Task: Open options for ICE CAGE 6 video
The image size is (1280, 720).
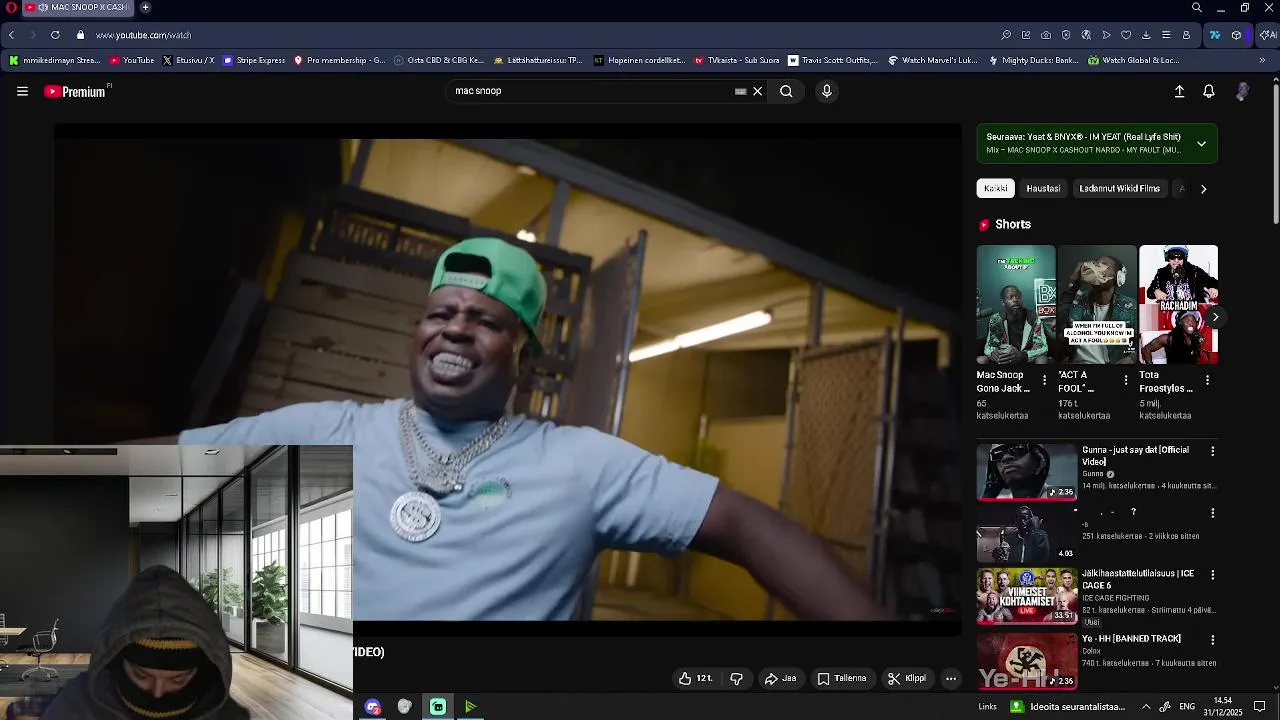Action: coord(1213,575)
